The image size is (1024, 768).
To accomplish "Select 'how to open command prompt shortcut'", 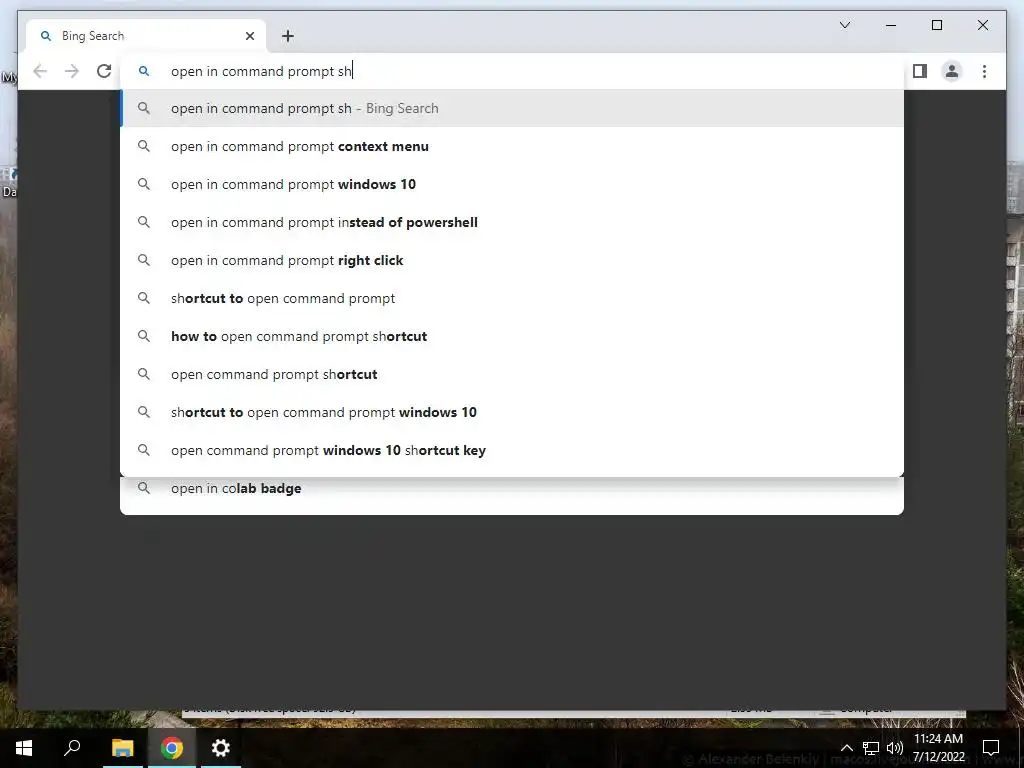I will click(x=512, y=336).
